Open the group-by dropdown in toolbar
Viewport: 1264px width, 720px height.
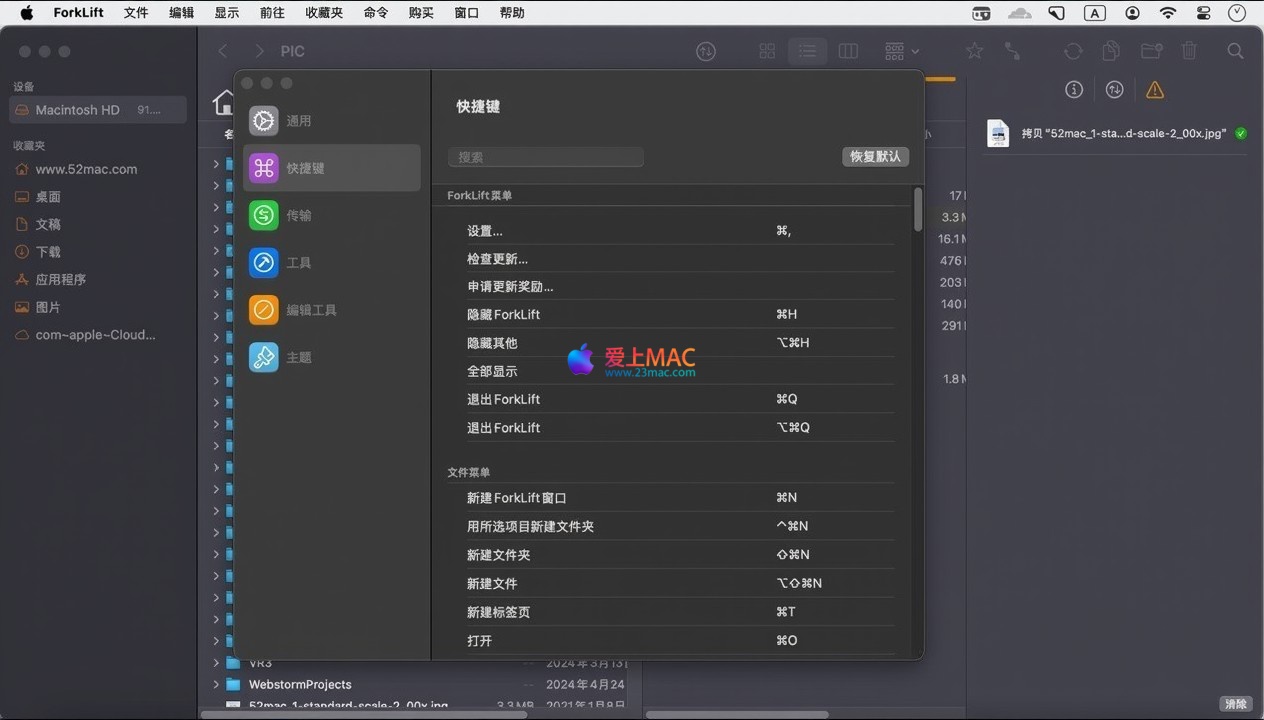(901, 51)
